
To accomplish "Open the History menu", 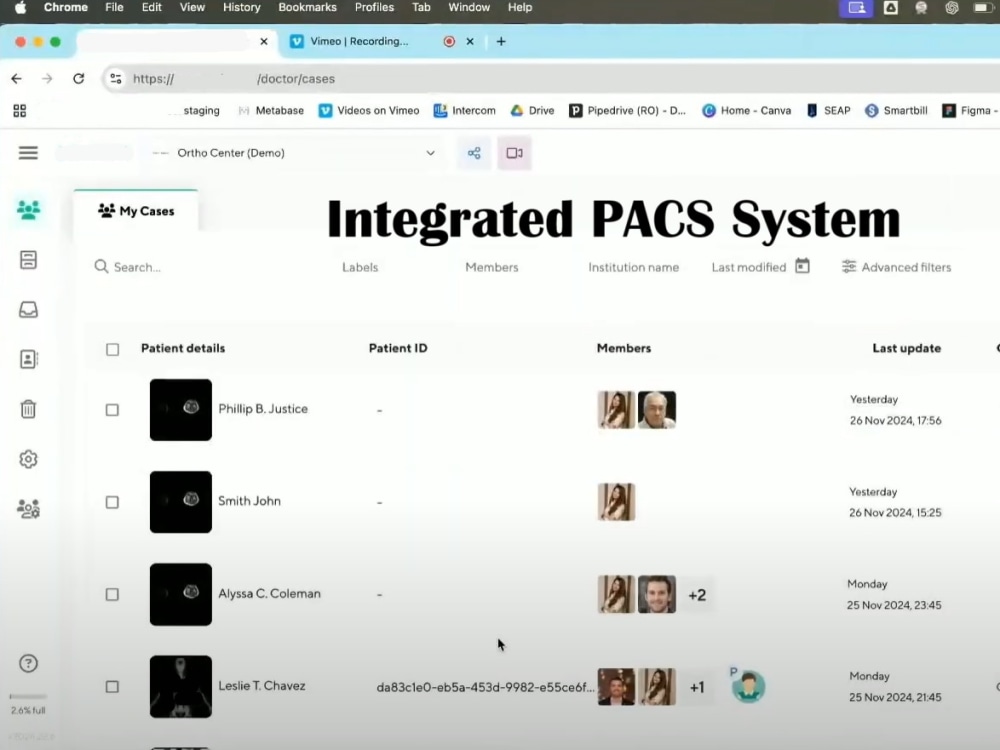I will (x=242, y=8).
